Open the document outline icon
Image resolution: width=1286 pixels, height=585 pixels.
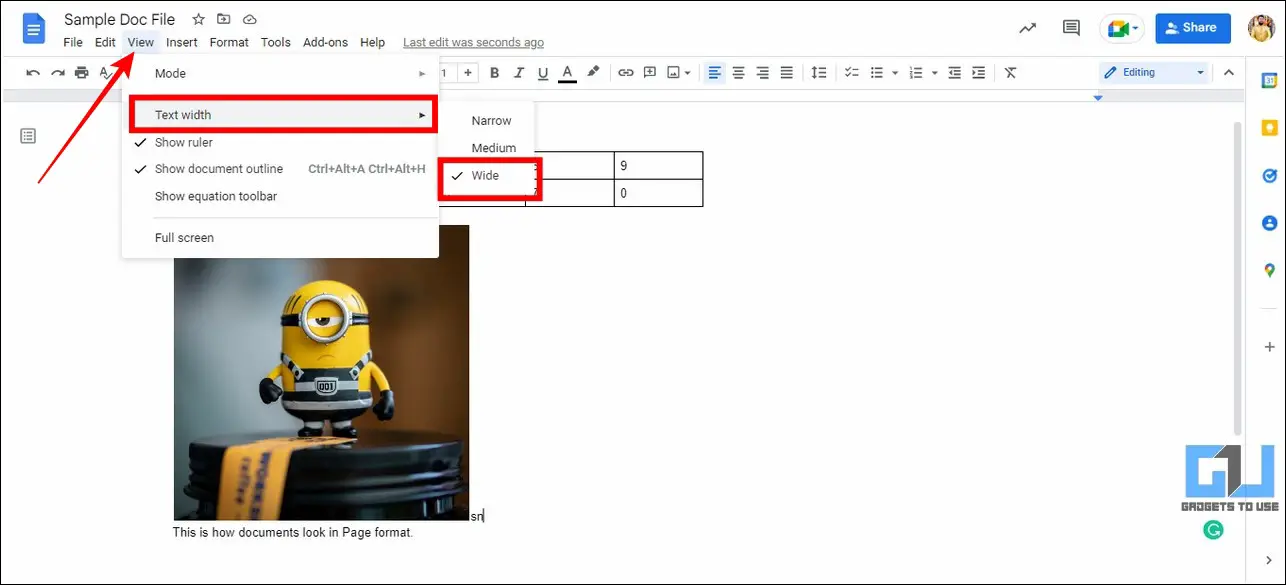tap(28, 135)
